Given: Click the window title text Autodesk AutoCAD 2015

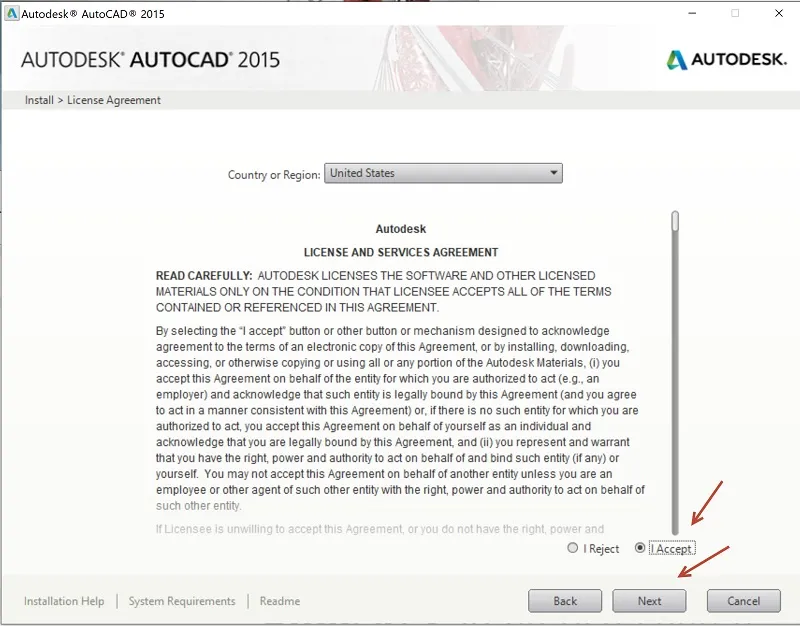Looking at the screenshot, I should coord(96,13).
